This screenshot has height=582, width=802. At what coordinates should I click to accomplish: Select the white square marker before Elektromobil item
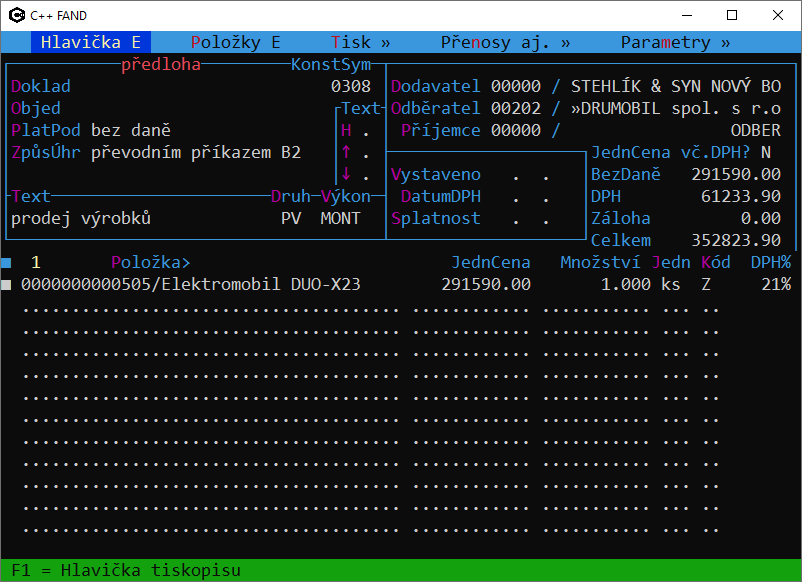[6, 285]
